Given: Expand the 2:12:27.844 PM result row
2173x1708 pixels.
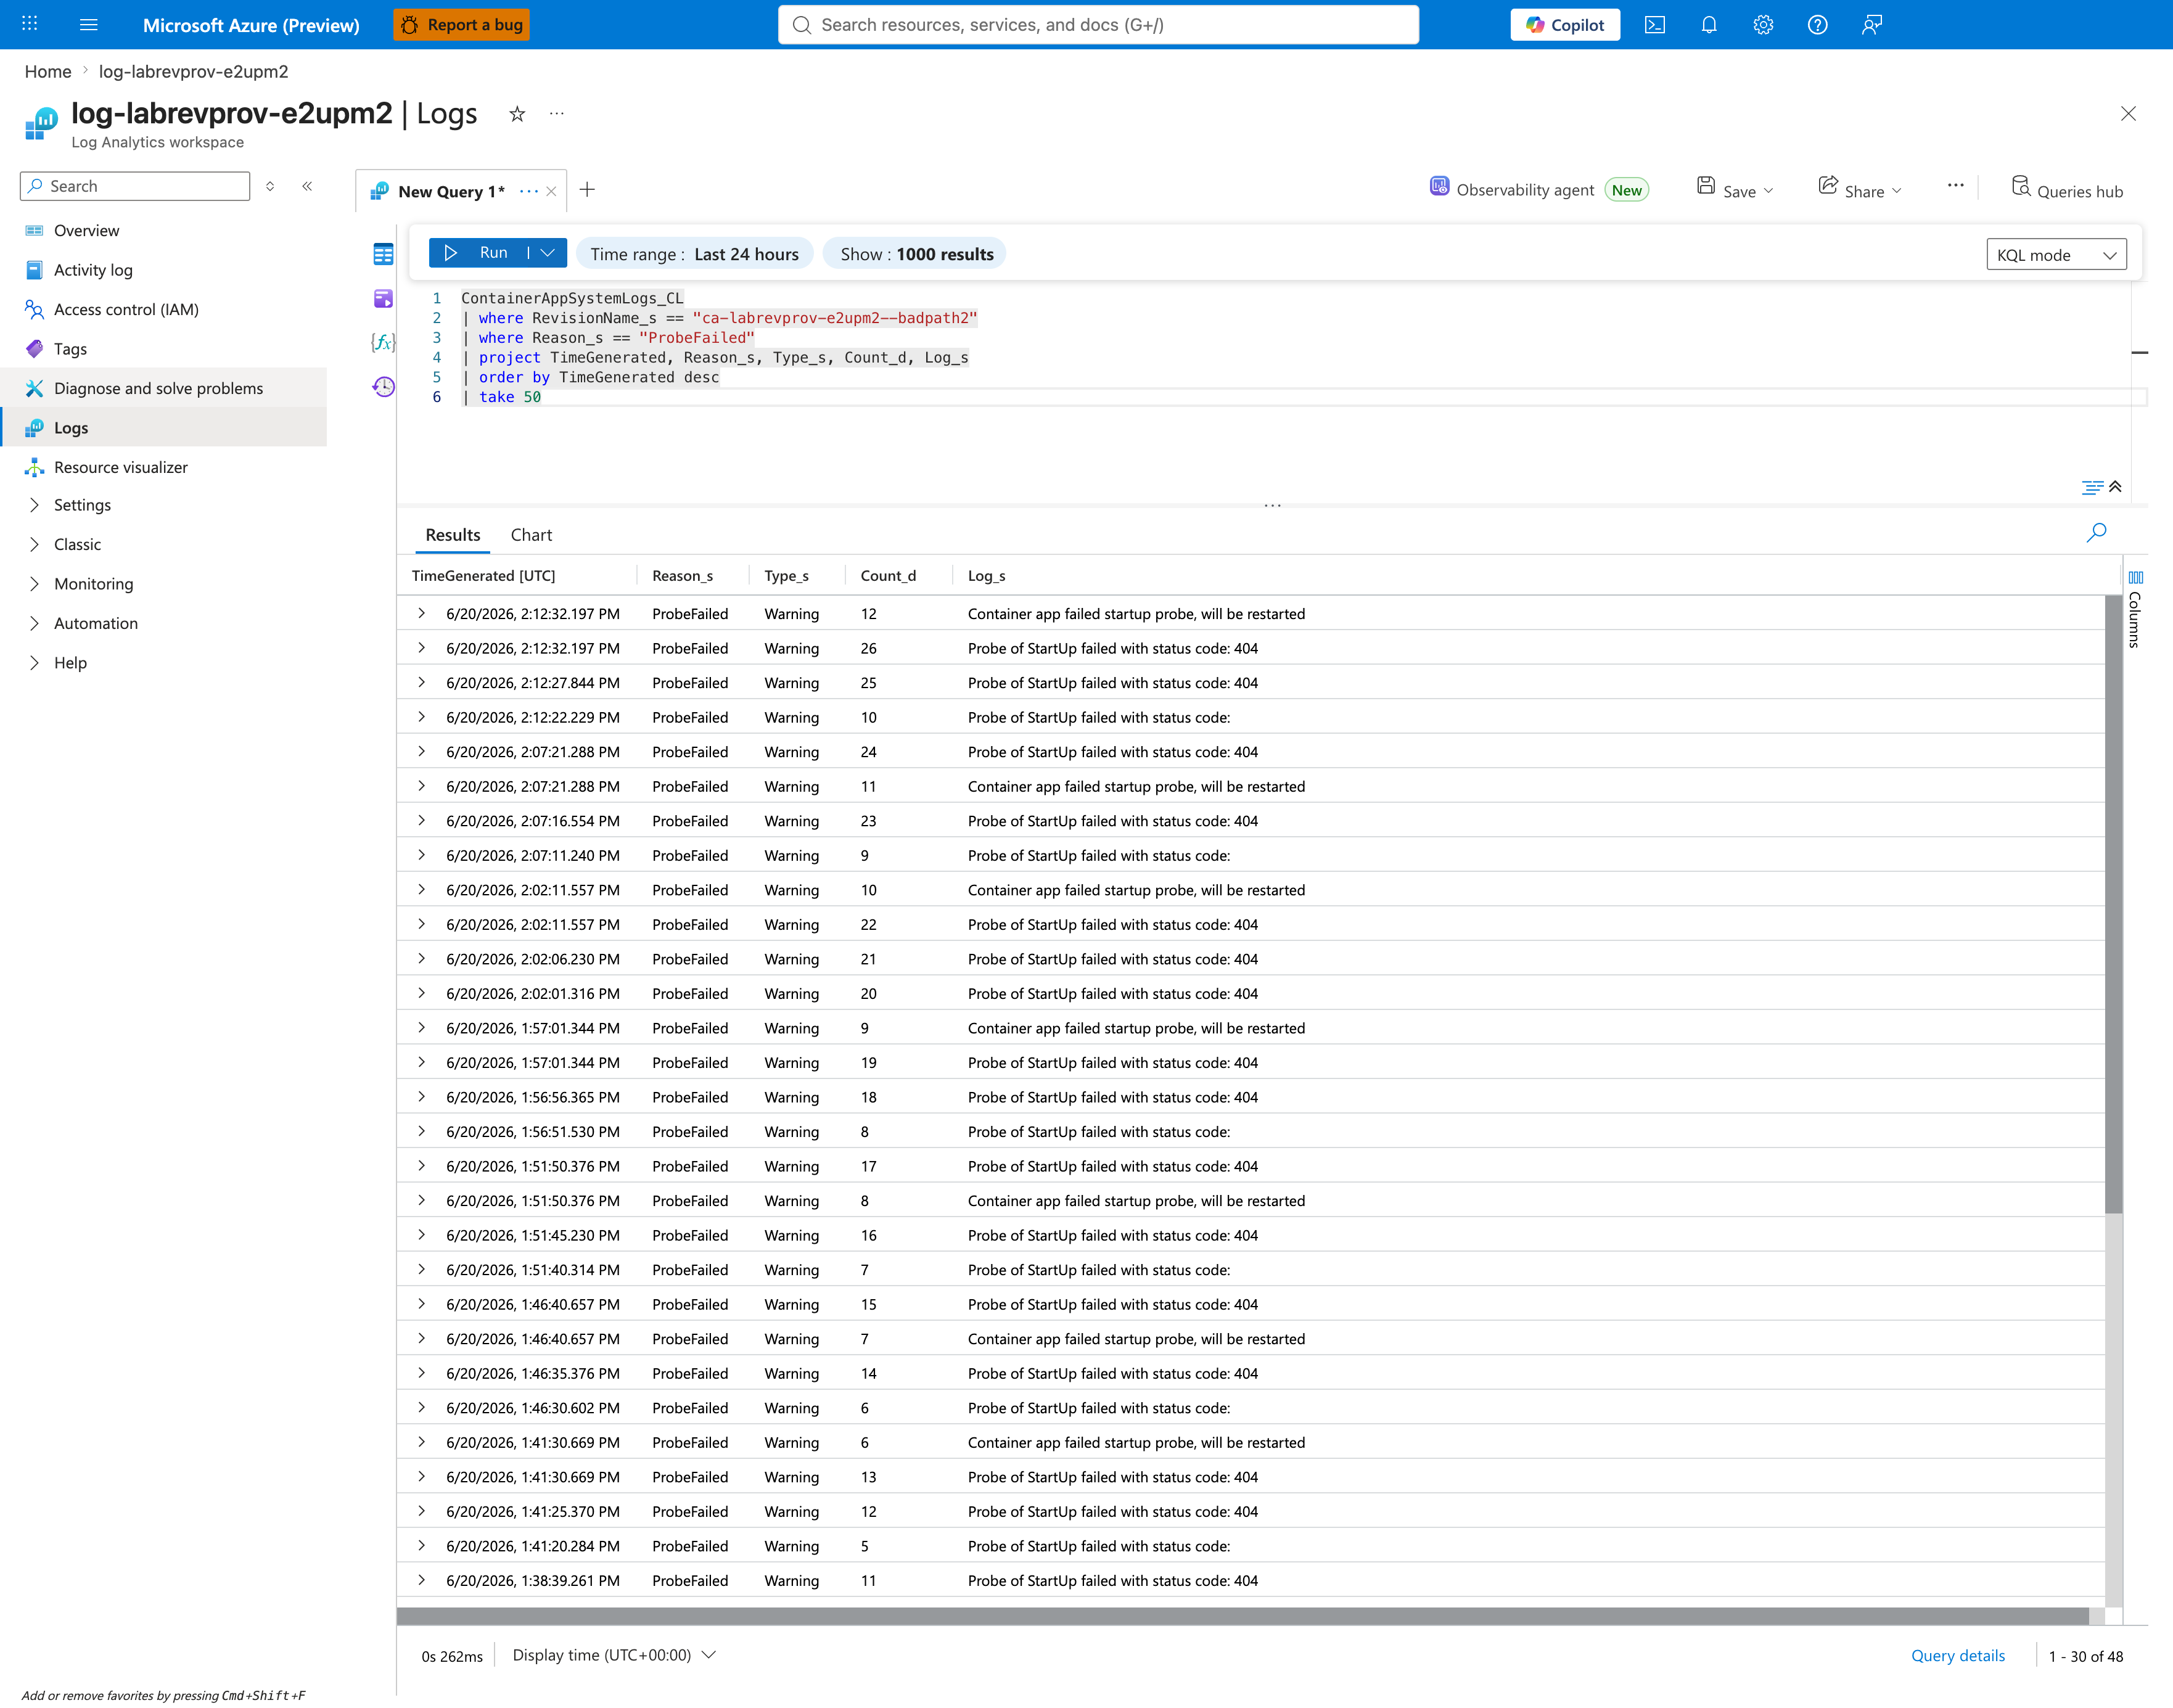Looking at the screenshot, I should [421, 682].
